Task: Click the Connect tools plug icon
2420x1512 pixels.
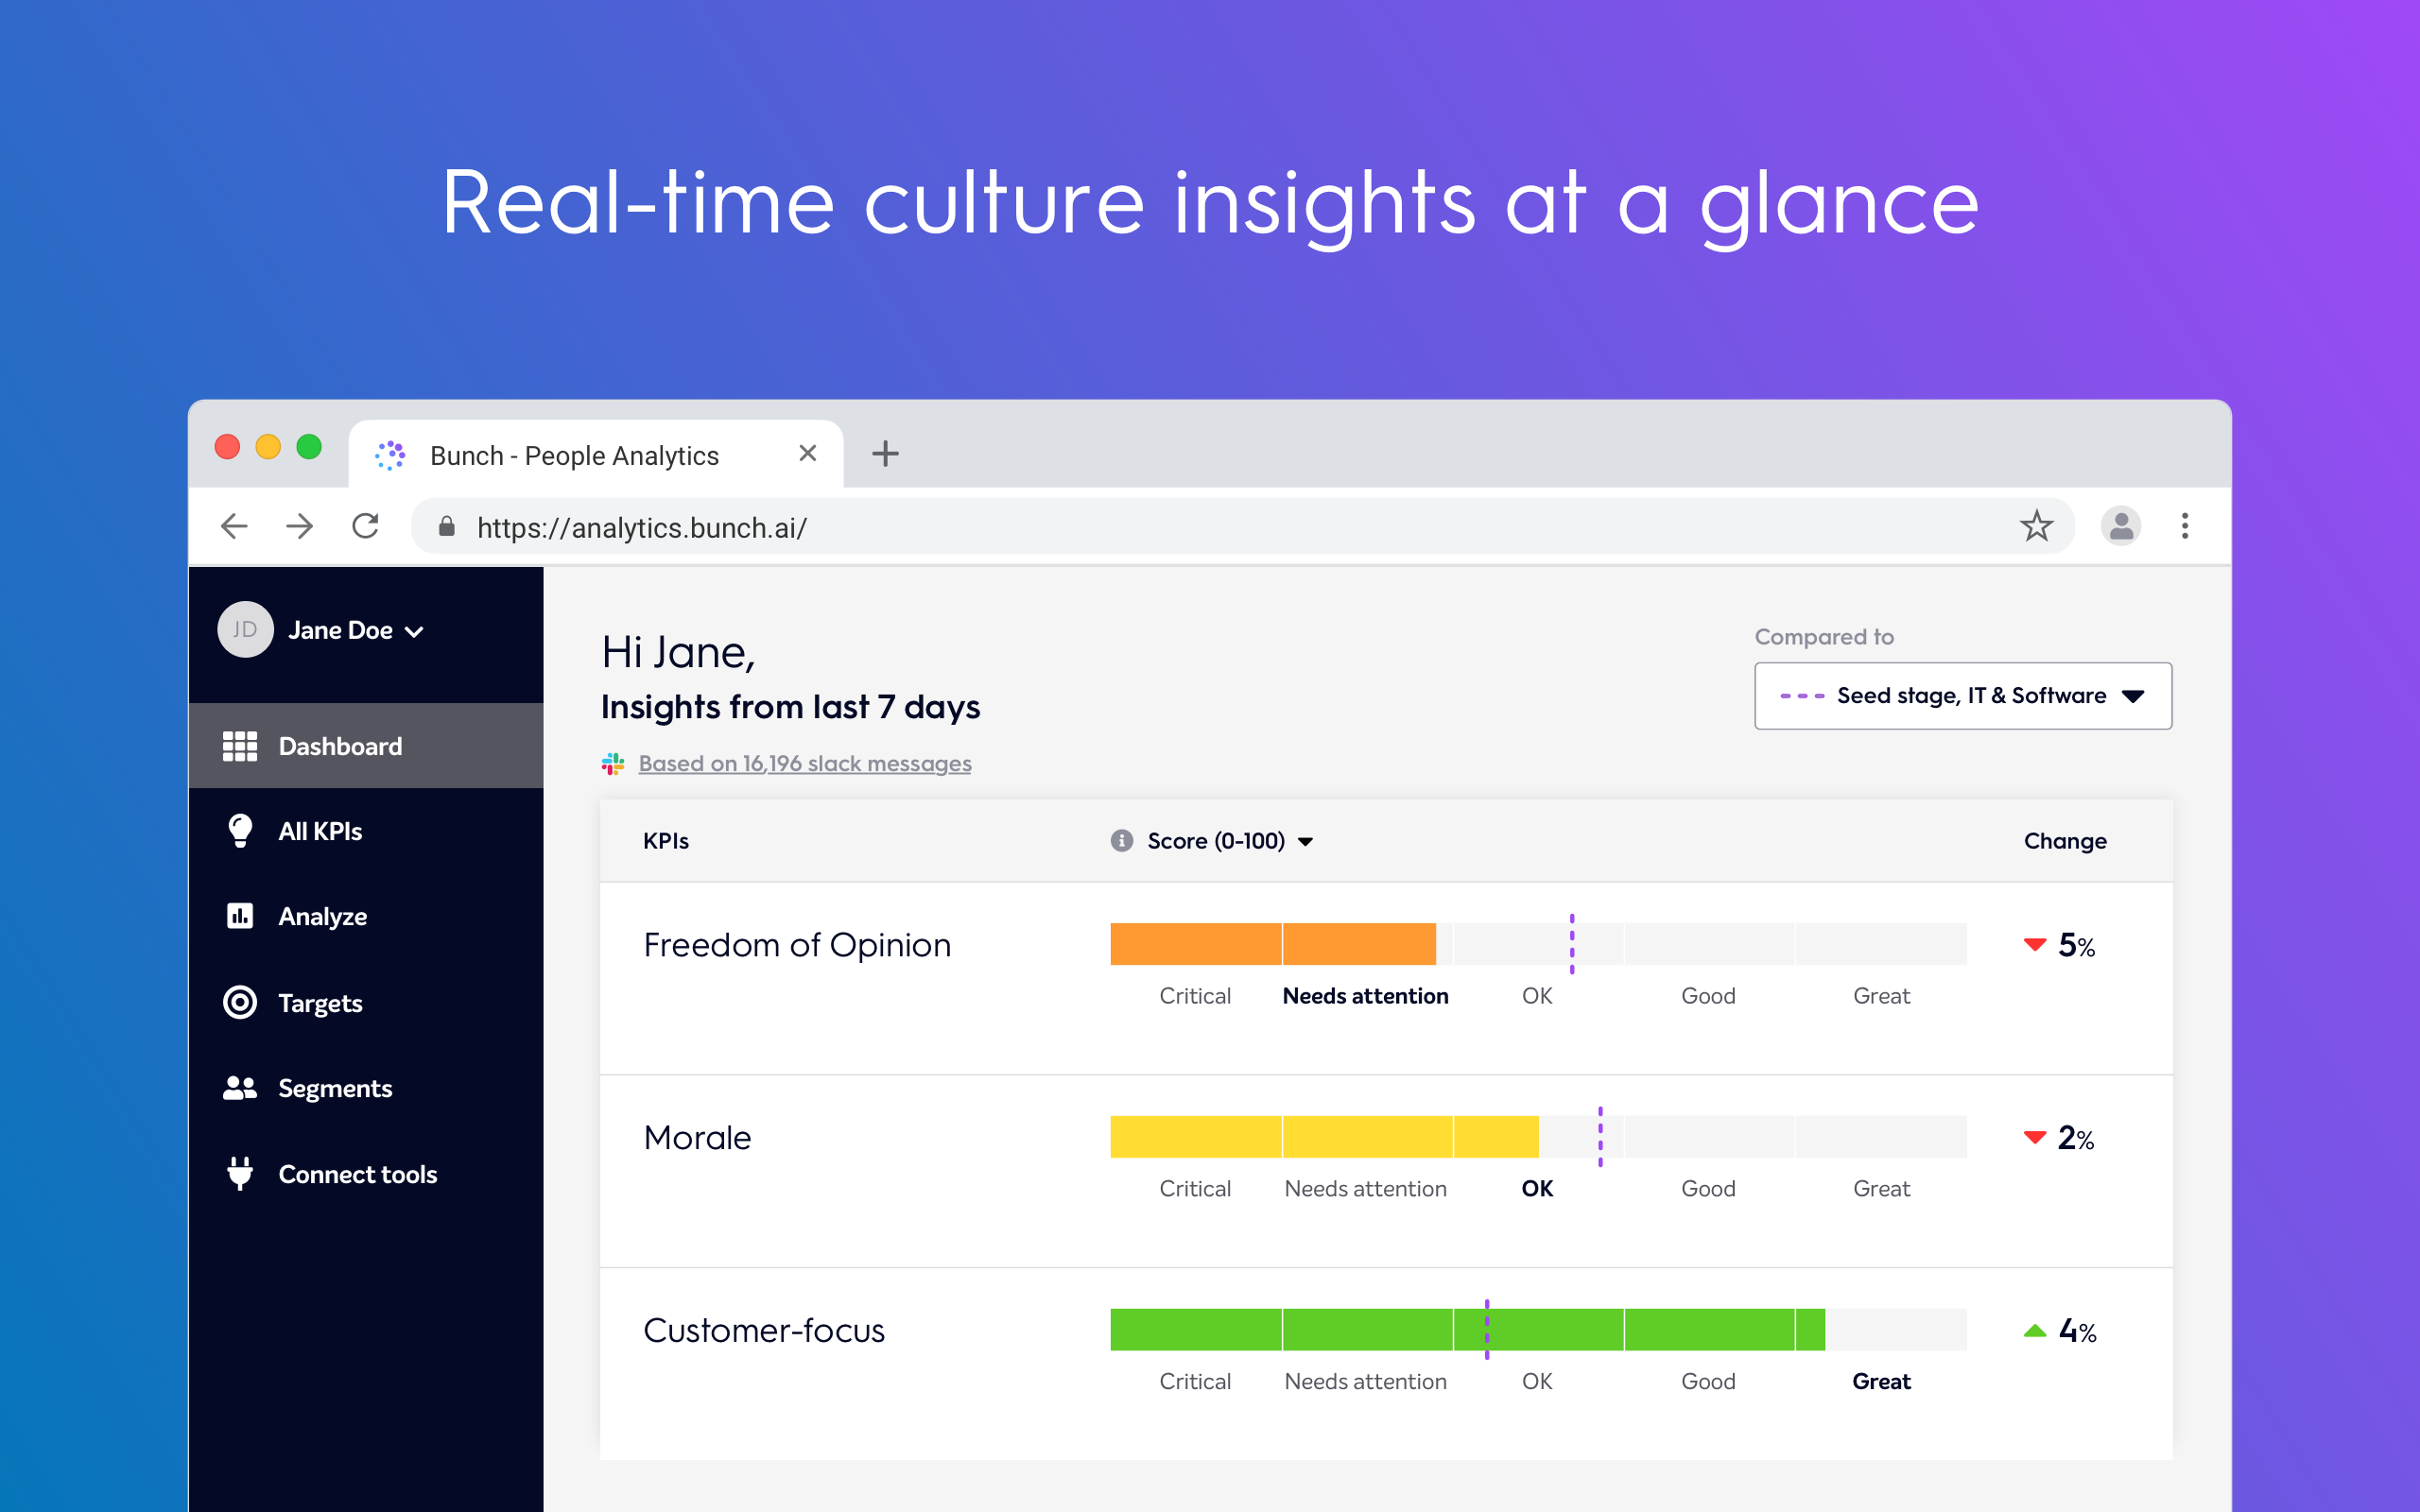Action: point(240,1173)
